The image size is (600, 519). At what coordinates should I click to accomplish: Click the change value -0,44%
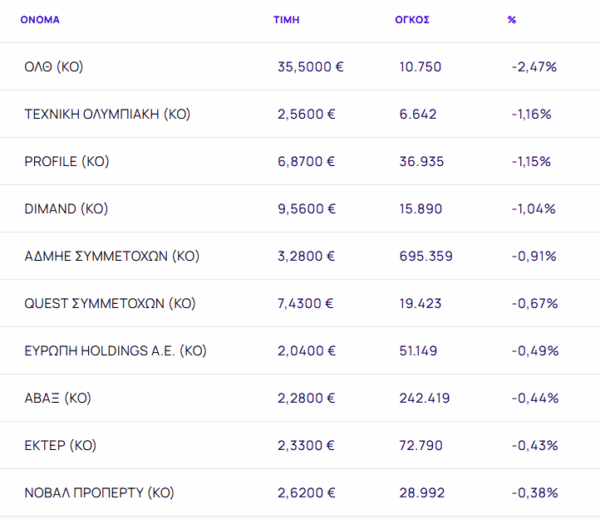(x=535, y=398)
